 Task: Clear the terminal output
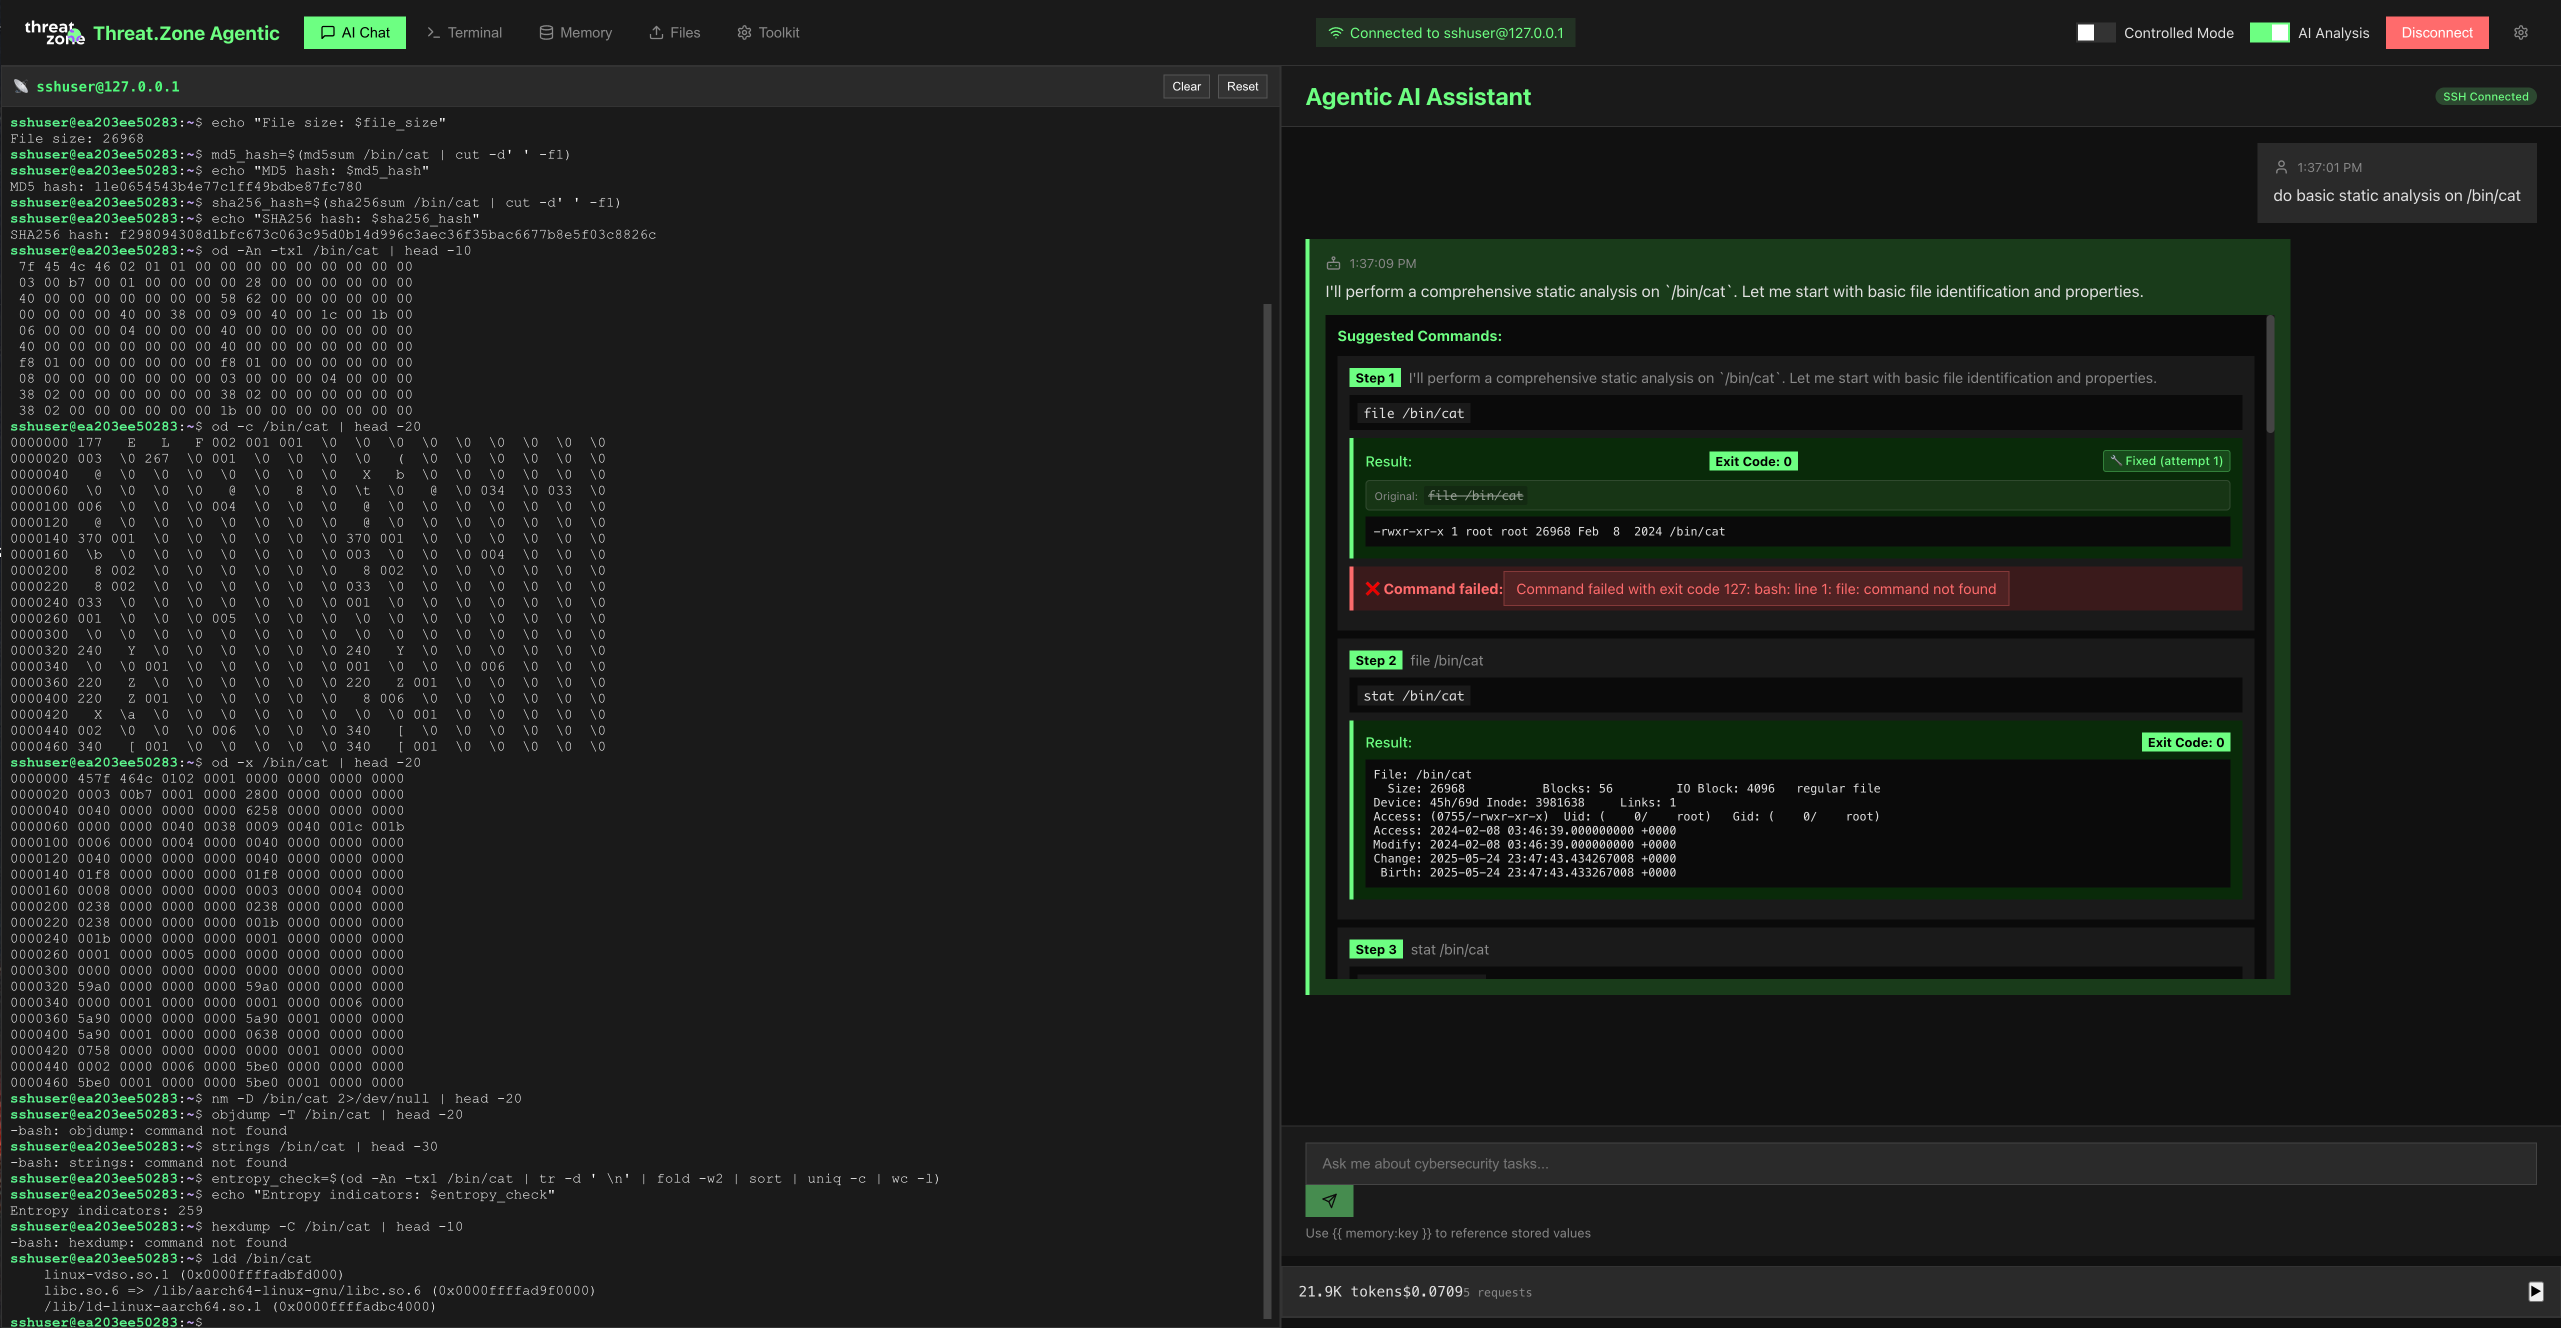pyautogui.click(x=1186, y=87)
